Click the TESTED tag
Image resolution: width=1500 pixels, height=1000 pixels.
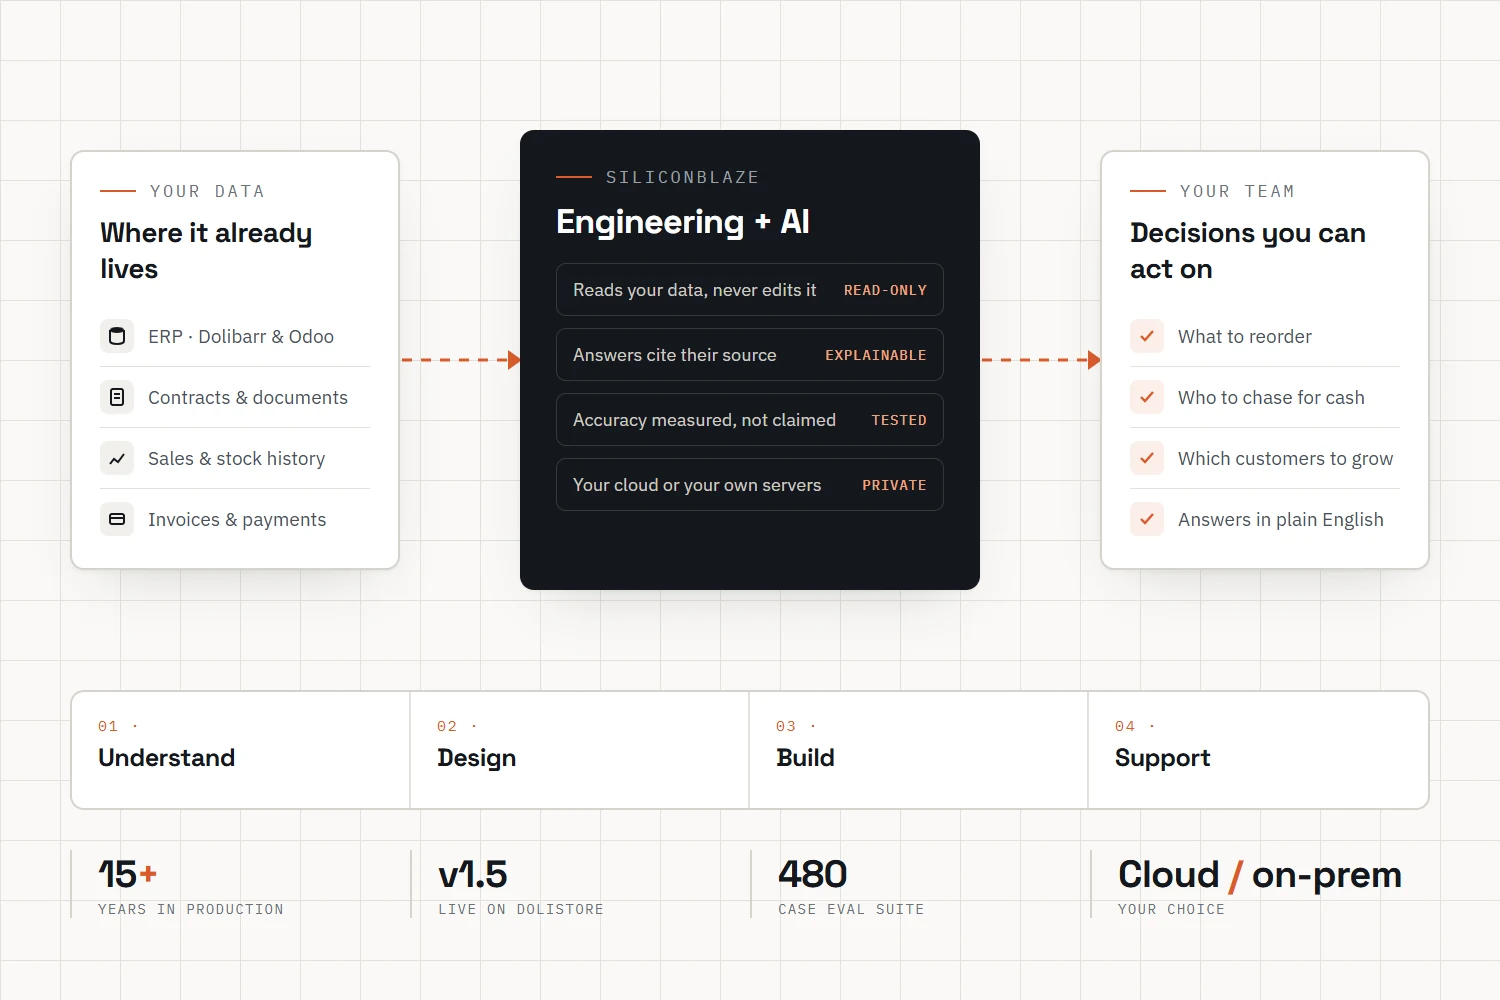(899, 420)
